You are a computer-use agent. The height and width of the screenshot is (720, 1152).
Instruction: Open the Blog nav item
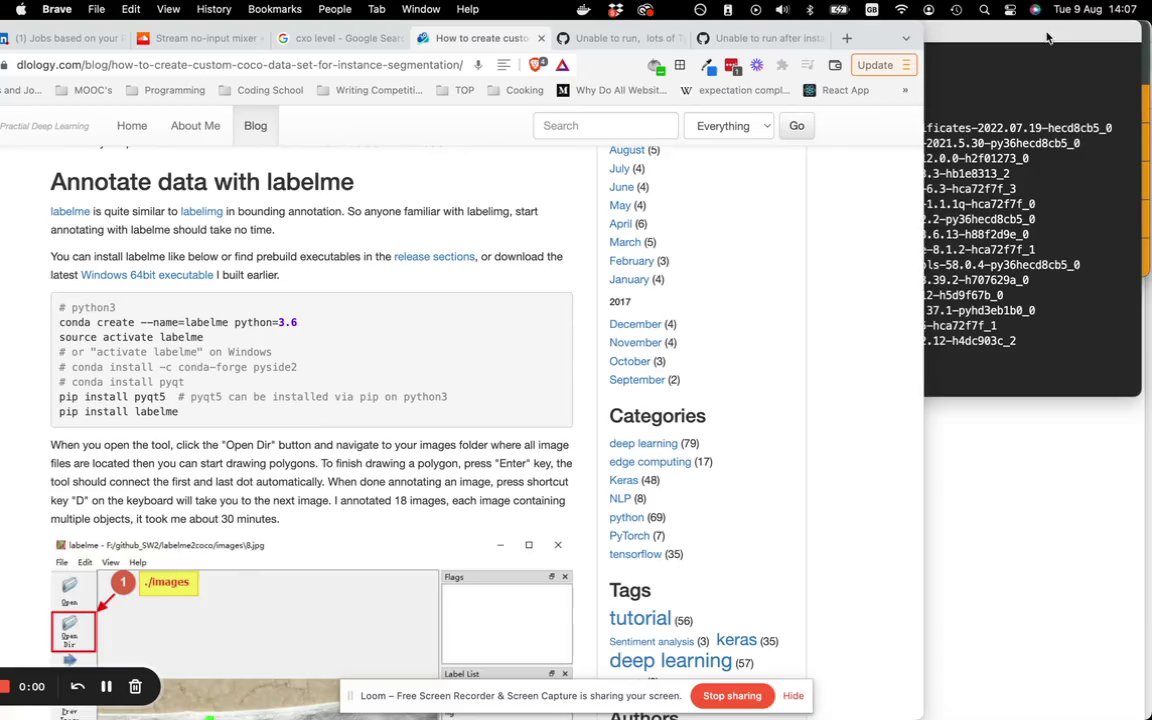256,126
